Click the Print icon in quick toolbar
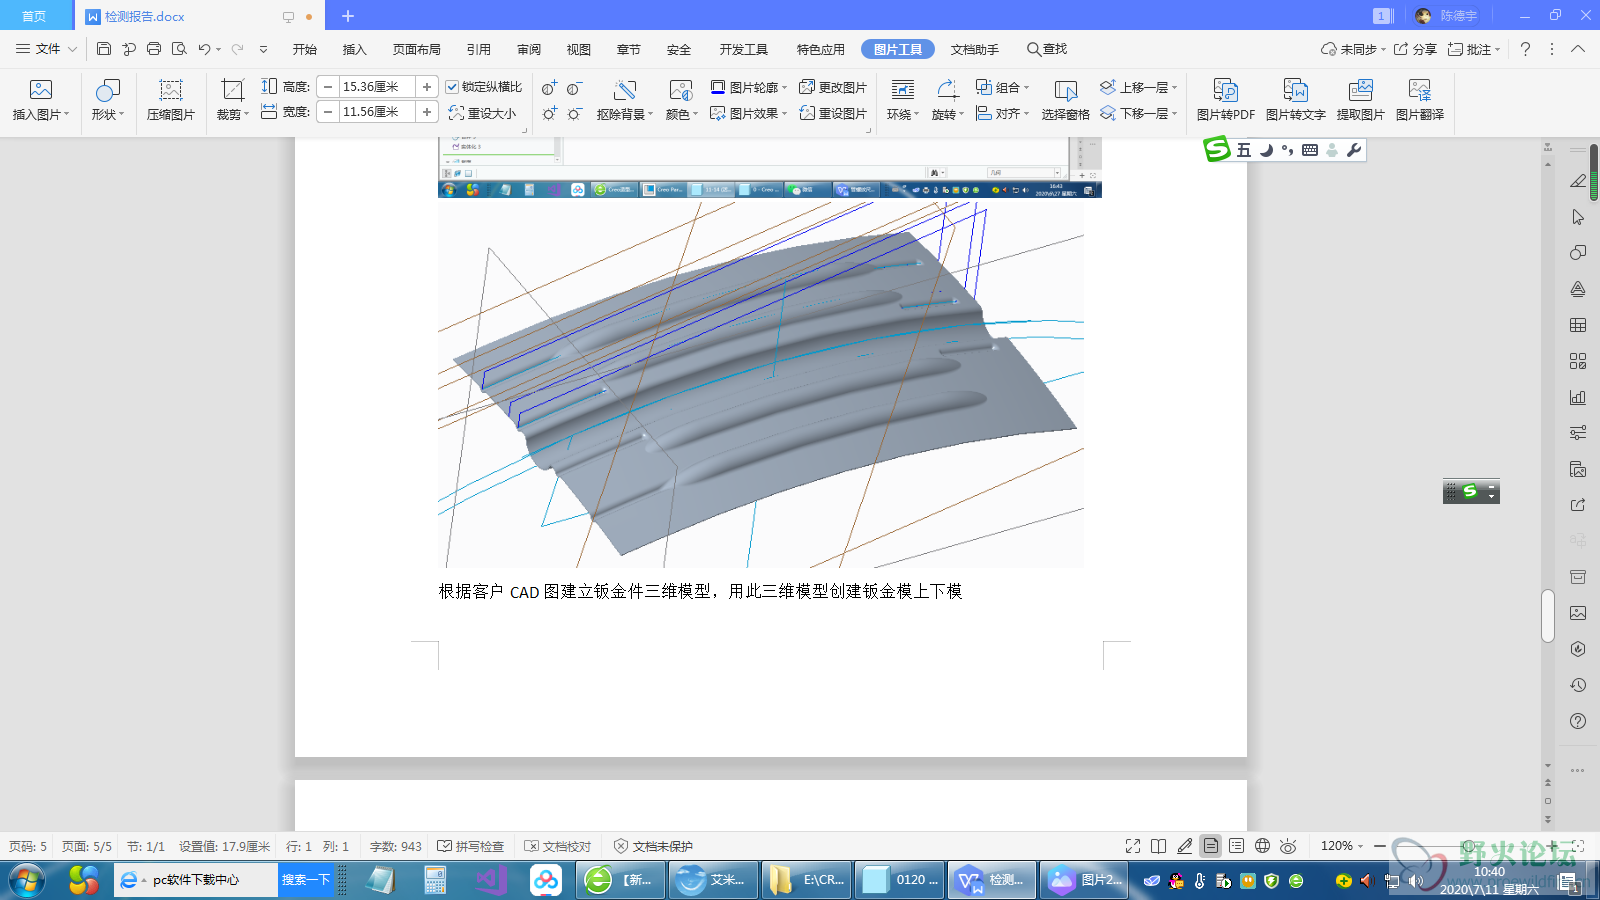The height and width of the screenshot is (900, 1600). pyautogui.click(x=154, y=49)
